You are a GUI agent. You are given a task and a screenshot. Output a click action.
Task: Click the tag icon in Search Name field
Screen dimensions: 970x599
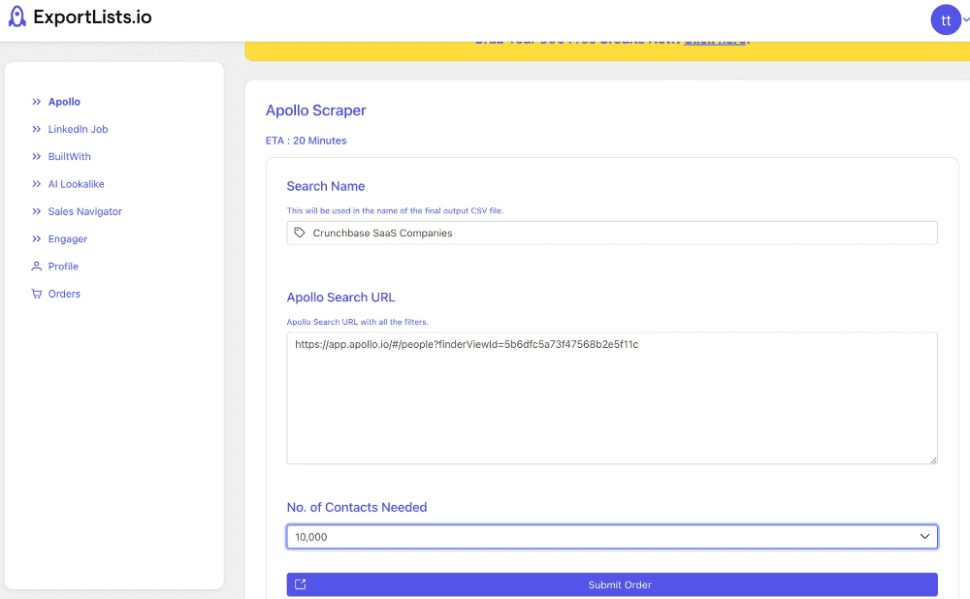click(299, 233)
